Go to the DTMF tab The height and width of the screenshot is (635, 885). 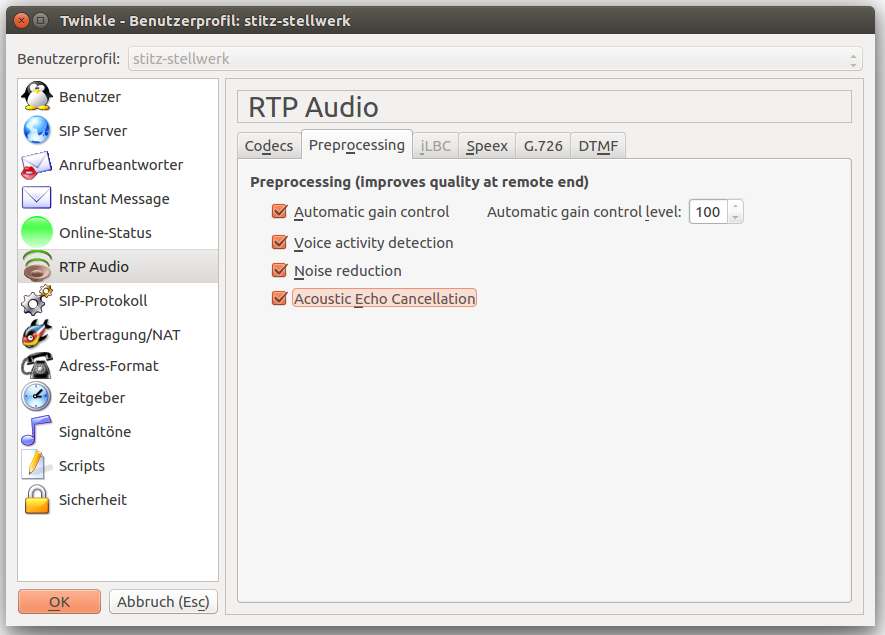598,146
